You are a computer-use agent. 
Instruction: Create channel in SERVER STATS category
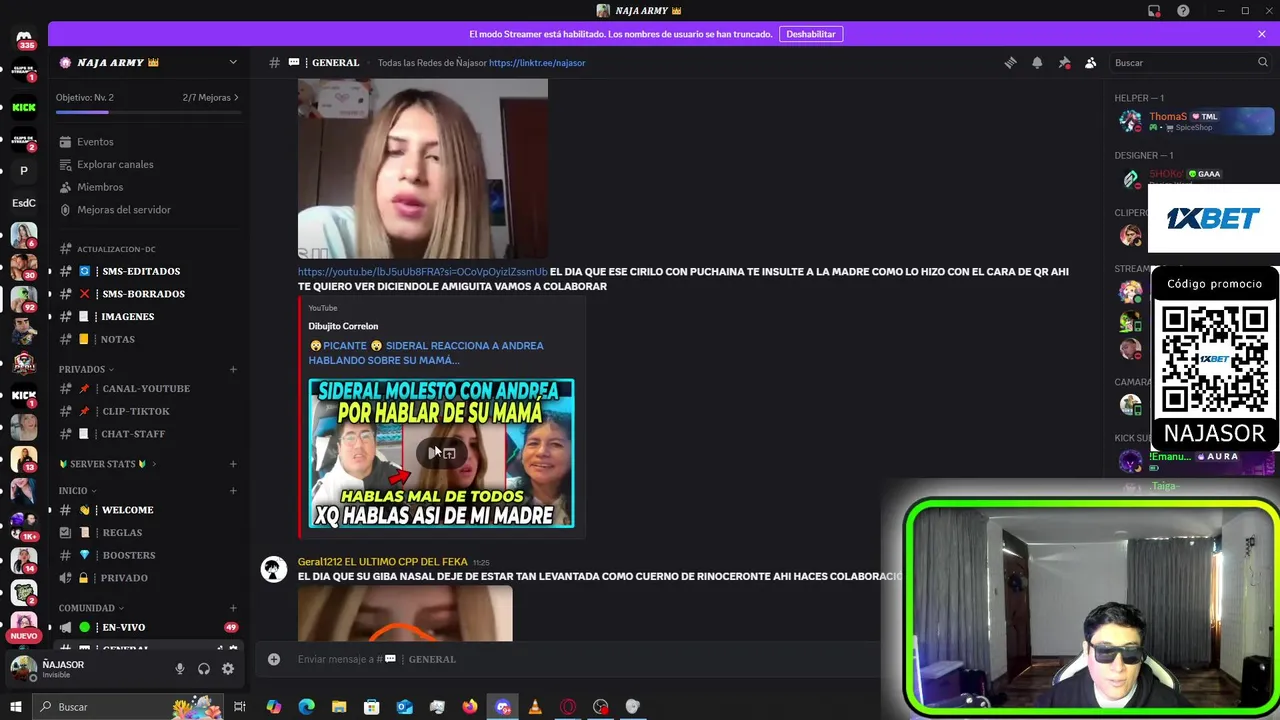pos(233,464)
